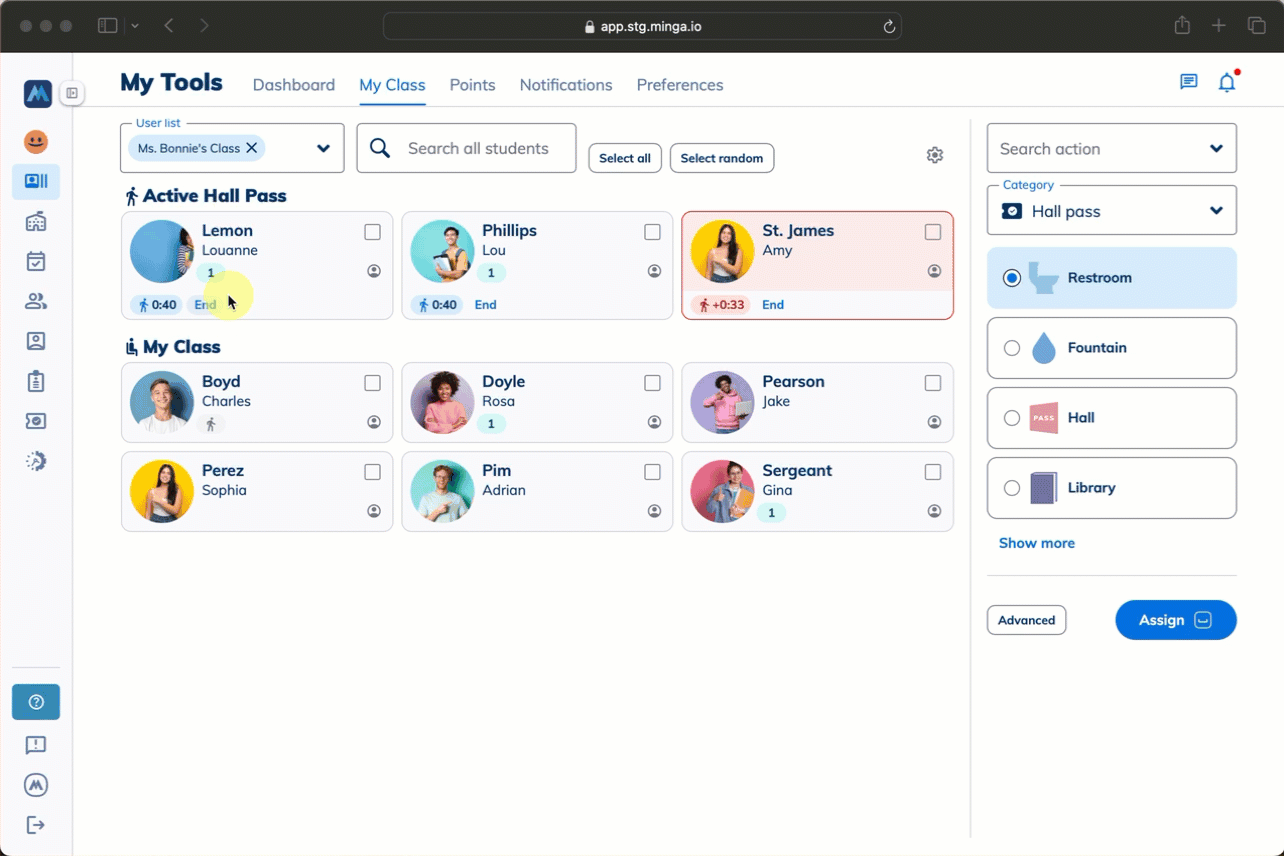Choose the Fountain radio button
This screenshot has width=1284, height=856.
[1012, 348]
